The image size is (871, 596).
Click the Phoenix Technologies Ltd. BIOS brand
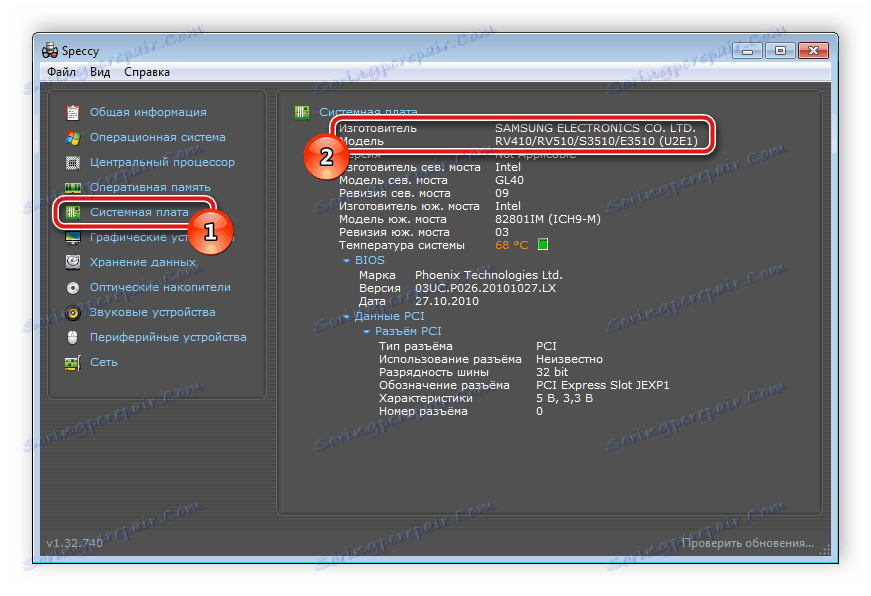[x=489, y=275]
